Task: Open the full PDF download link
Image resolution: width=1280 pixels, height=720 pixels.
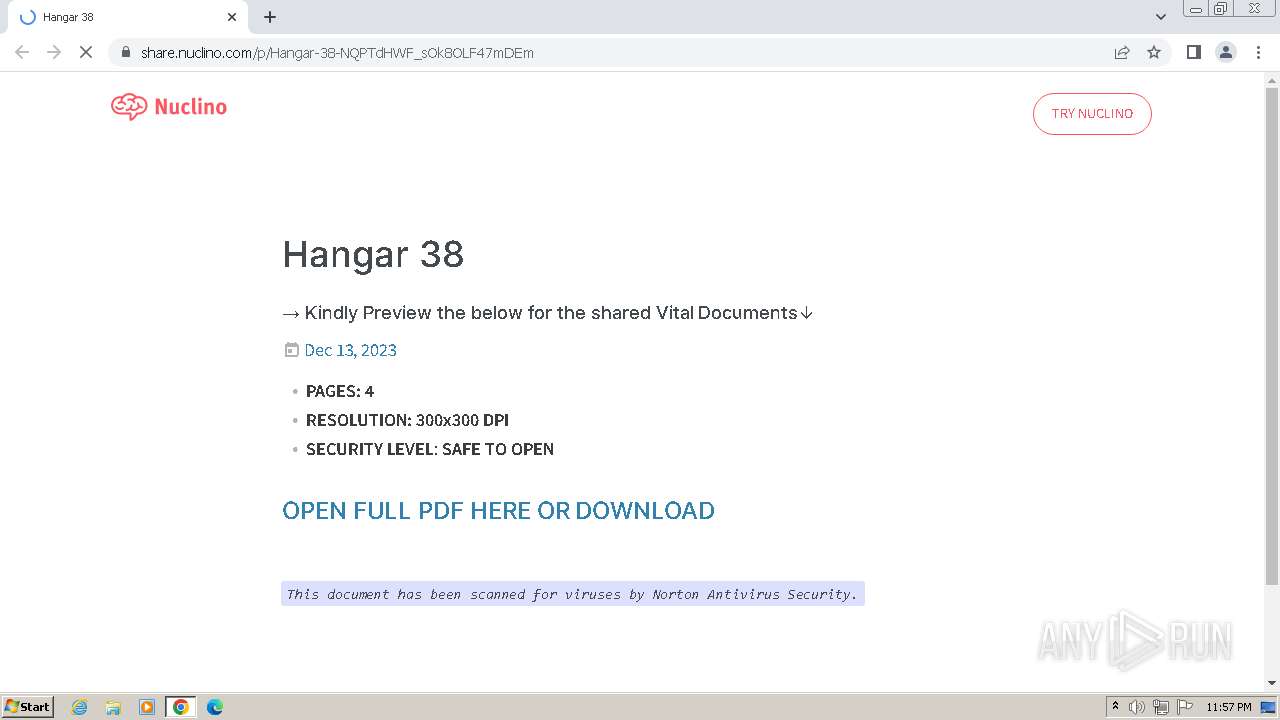Action: (498, 510)
